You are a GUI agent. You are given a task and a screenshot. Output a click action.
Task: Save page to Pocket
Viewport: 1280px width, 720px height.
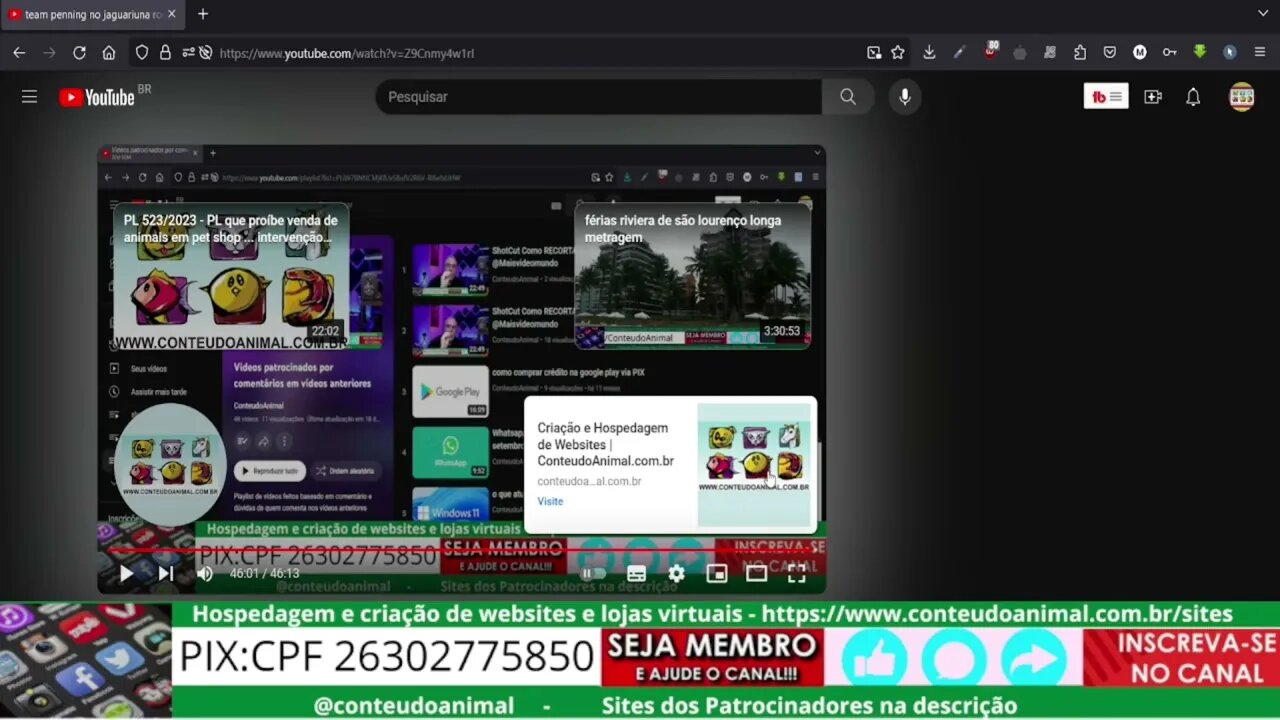coord(1110,53)
